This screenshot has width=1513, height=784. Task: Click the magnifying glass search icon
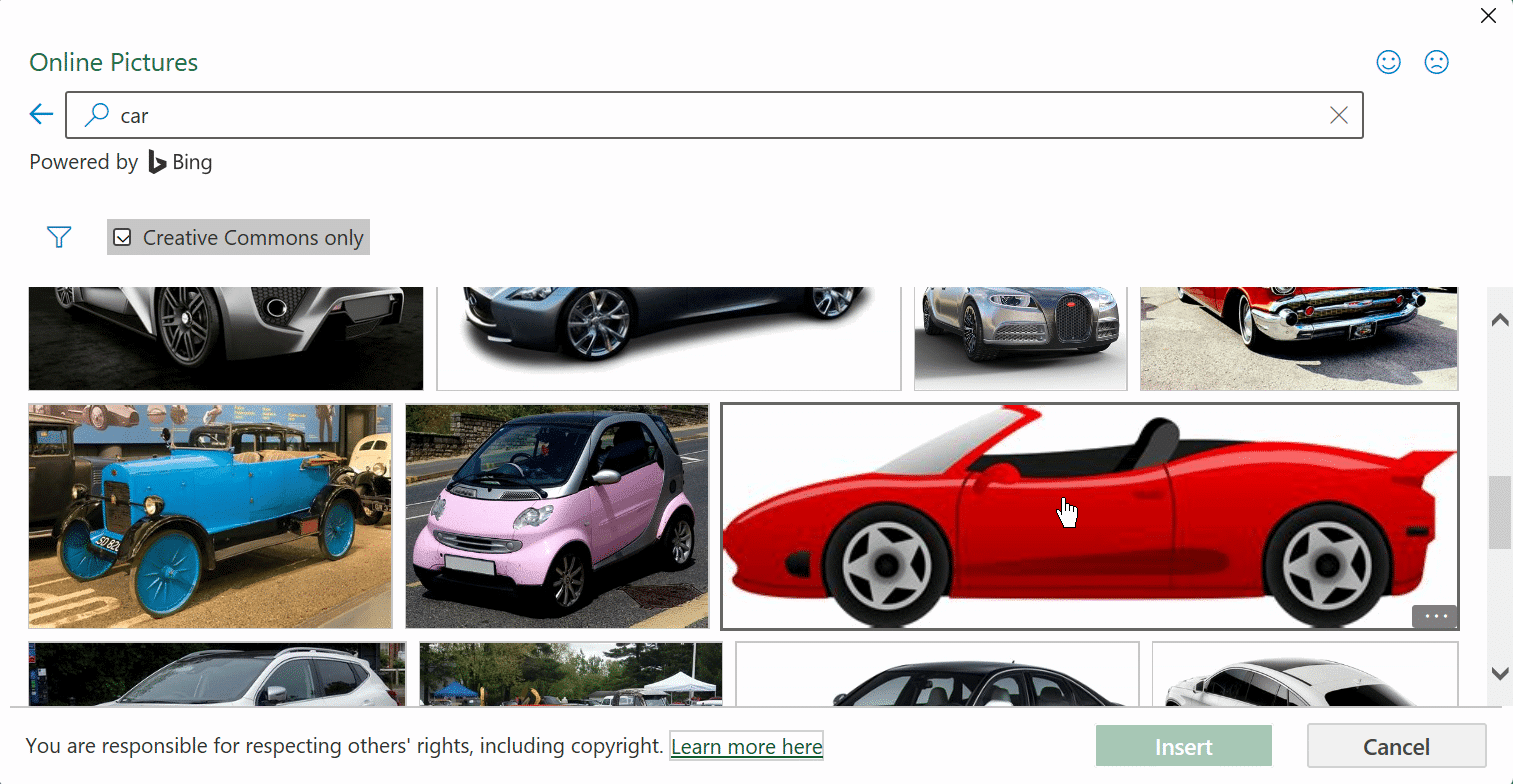[x=96, y=115]
